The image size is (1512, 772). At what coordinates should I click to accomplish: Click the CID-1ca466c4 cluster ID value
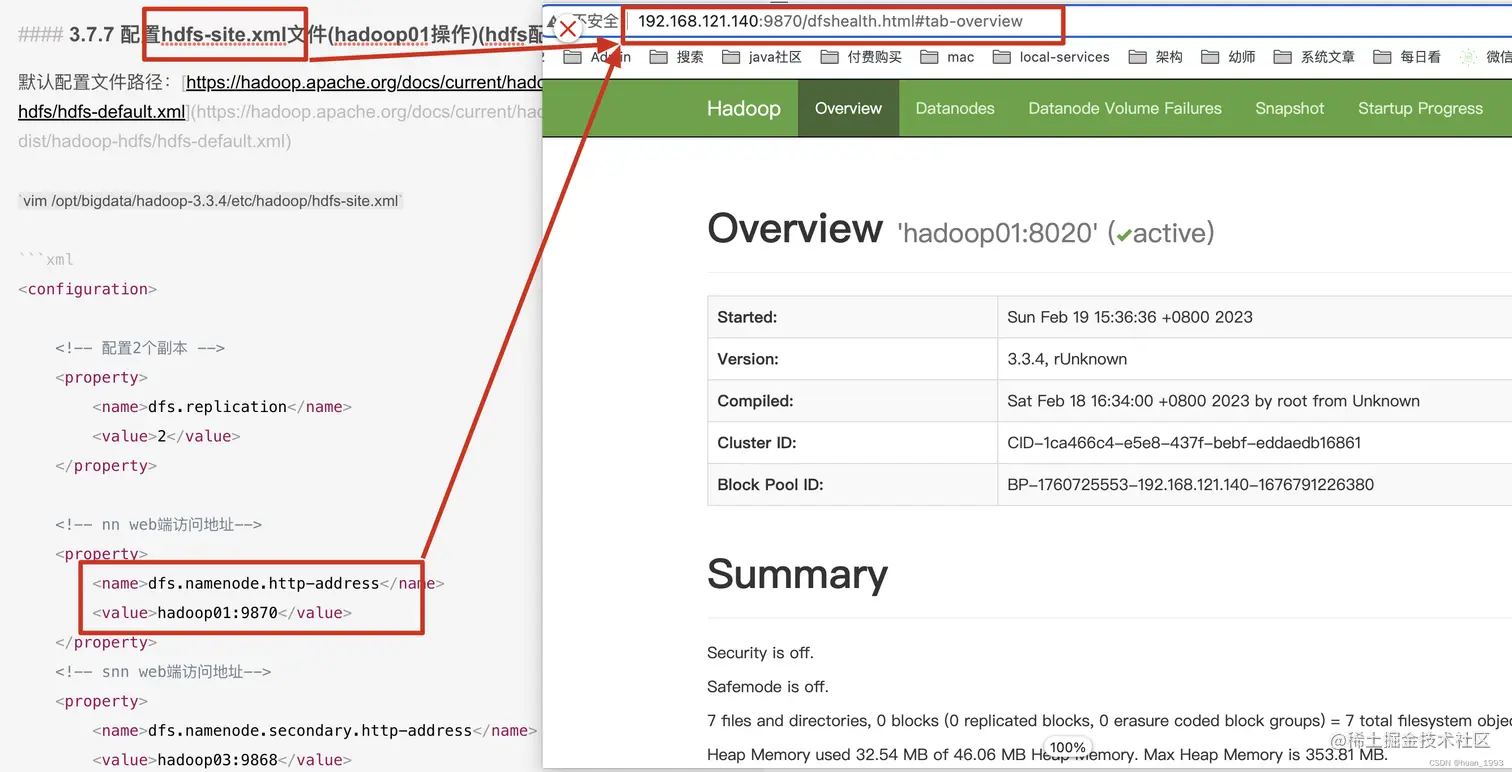pyautogui.click(x=1184, y=443)
